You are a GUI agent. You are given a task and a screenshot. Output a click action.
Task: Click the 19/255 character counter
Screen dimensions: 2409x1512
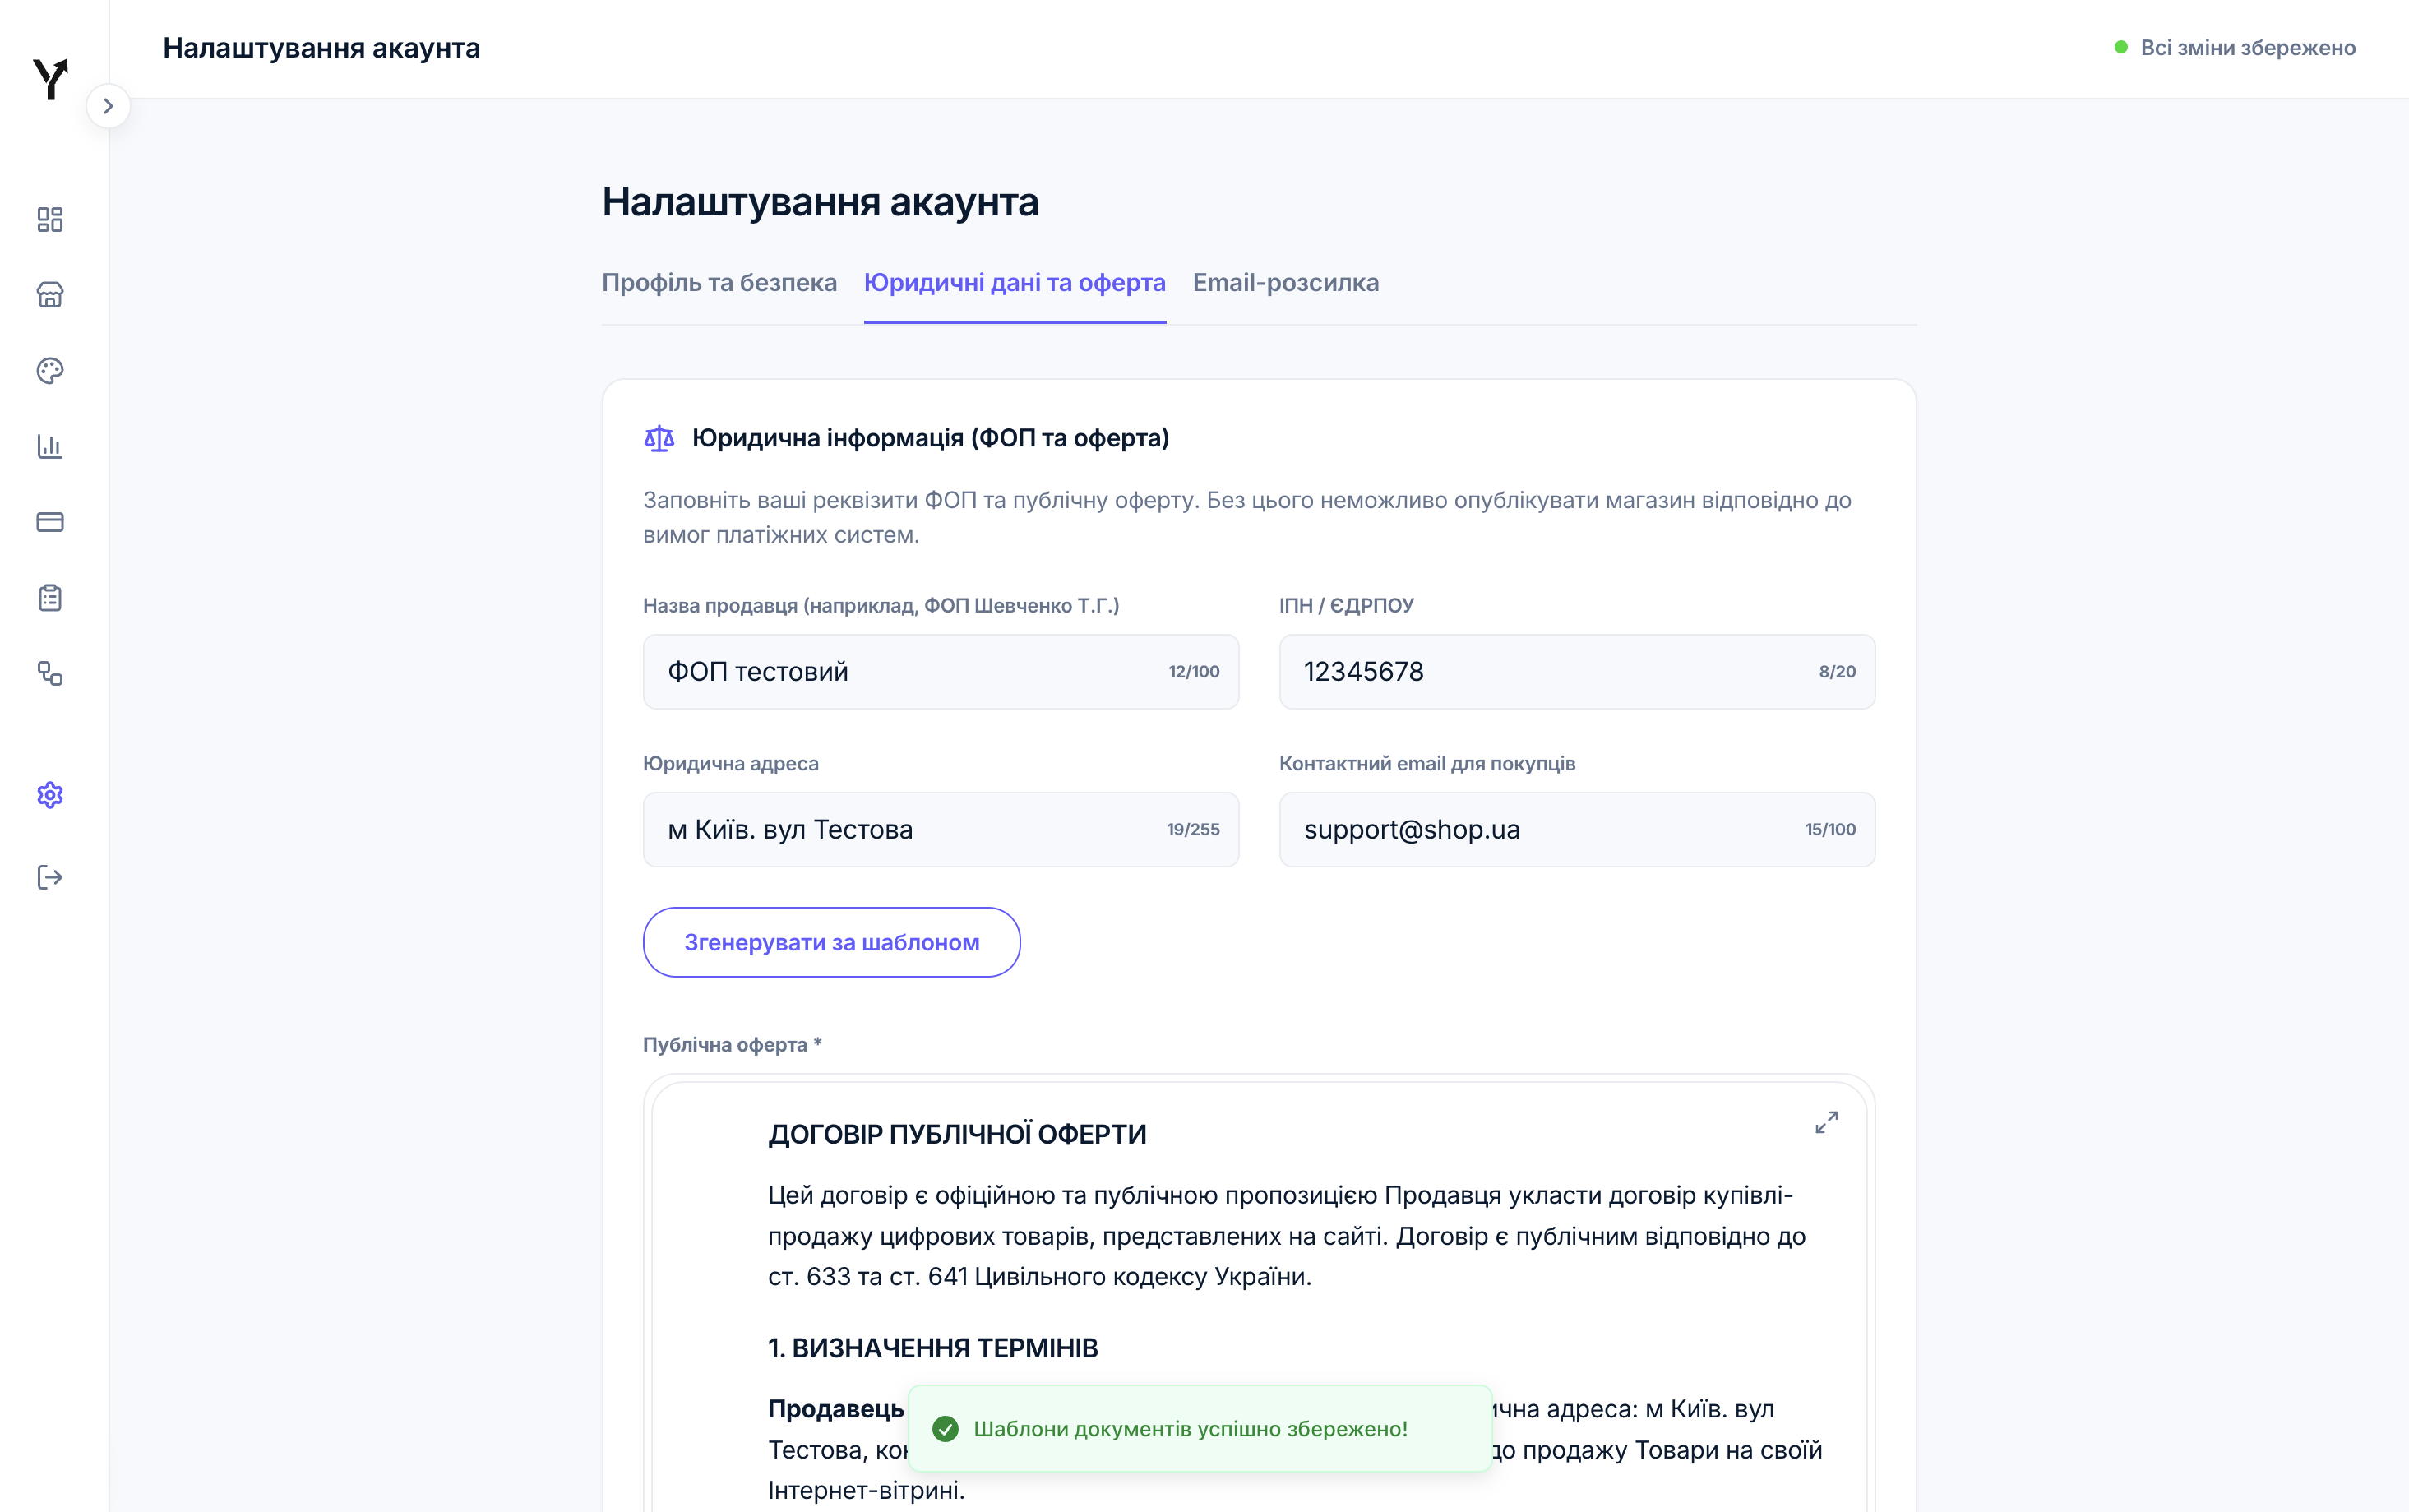[1193, 830]
